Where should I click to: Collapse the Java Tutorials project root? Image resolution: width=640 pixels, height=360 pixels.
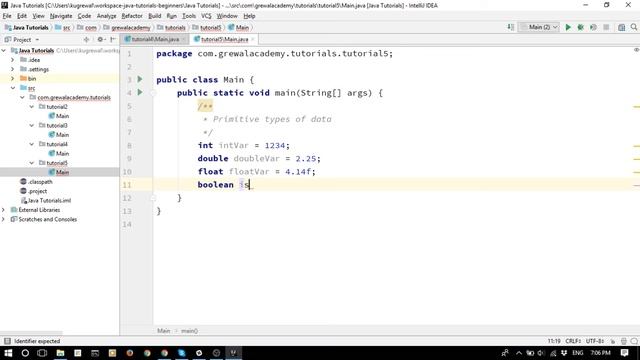pyautogui.click(x=4, y=50)
